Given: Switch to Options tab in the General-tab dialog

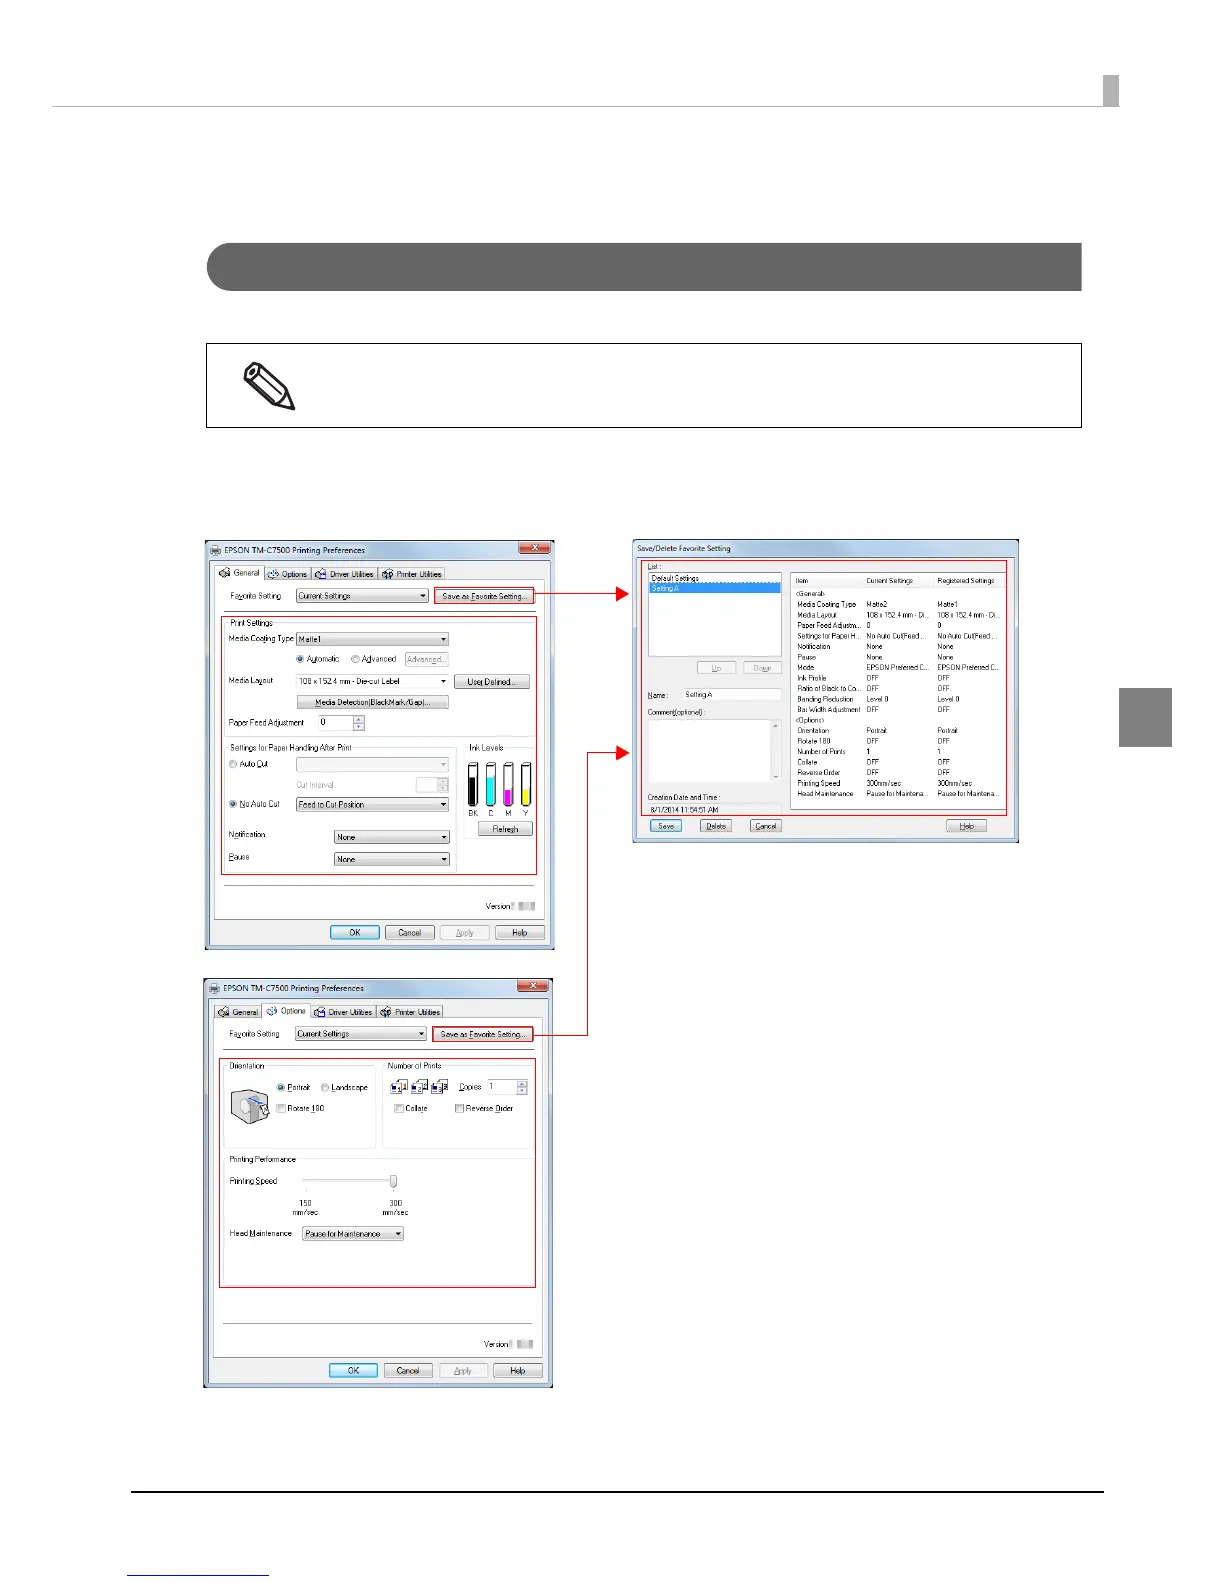Looking at the screenshot, I should click(x=288, y=574).
